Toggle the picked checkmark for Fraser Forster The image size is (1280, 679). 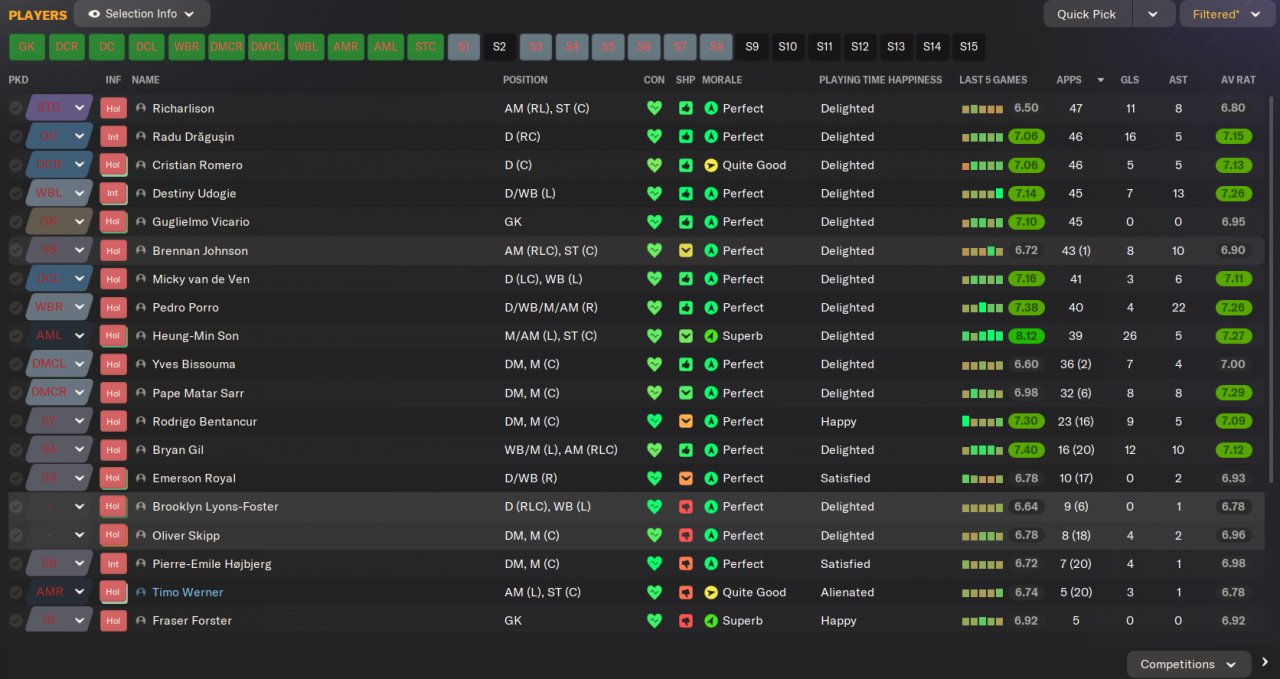pyautogui.click(x=16, y=621)
